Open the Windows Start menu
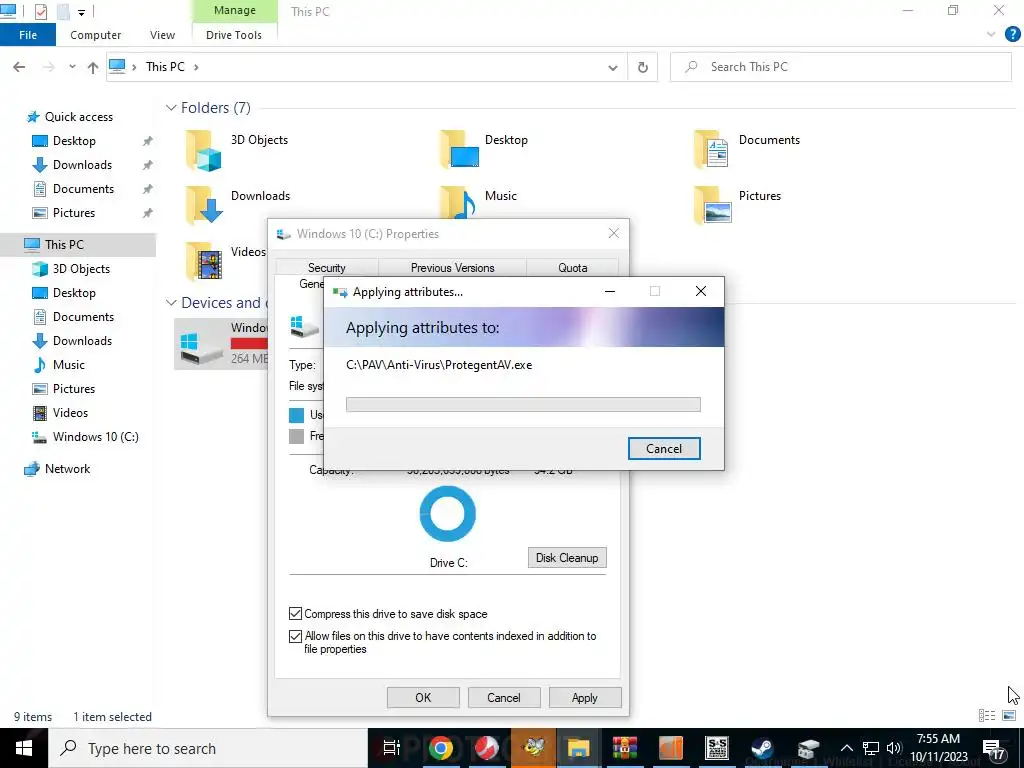The width and height of the screenshot is (1024, 768). click(x=24, y=748)
